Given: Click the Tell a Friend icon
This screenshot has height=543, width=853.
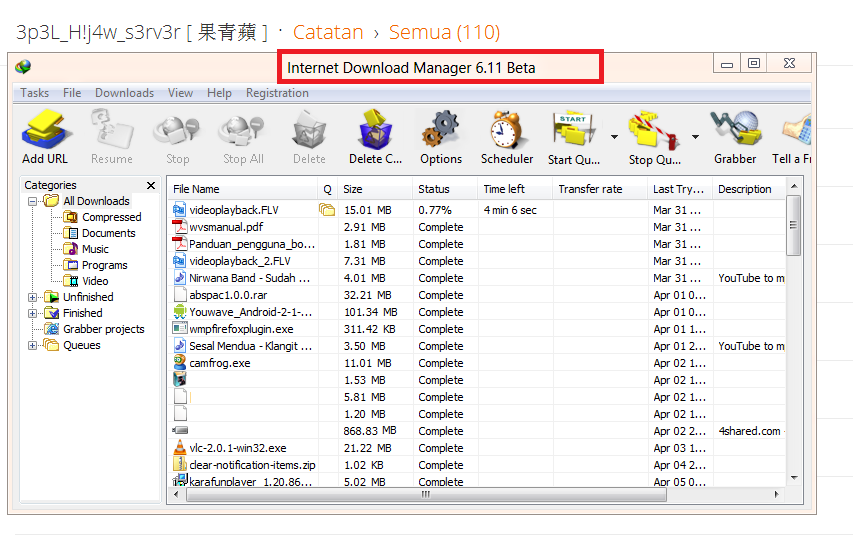Looking at the screenshot, I should (796, 129).
